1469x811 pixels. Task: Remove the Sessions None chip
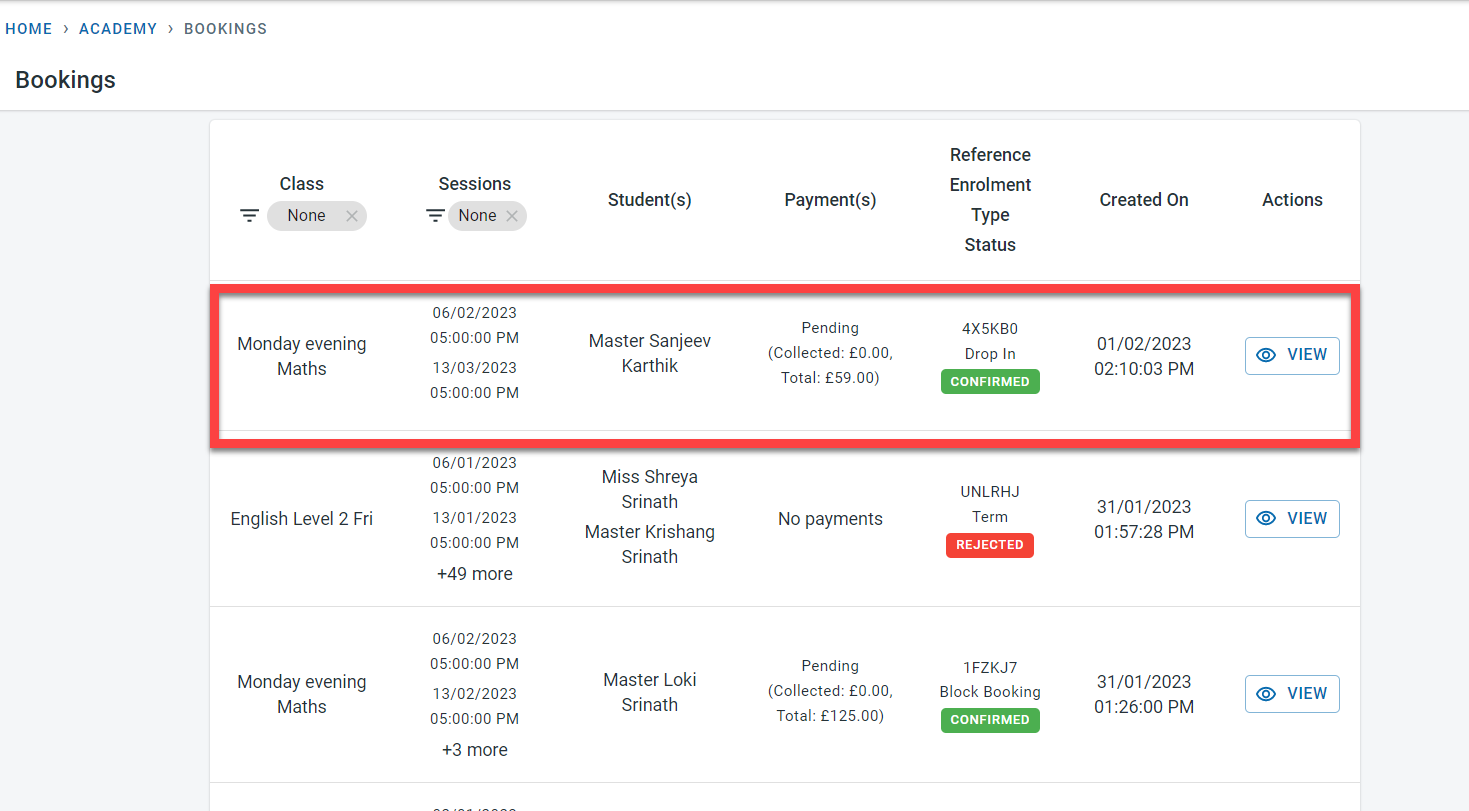tap(512, 216)
